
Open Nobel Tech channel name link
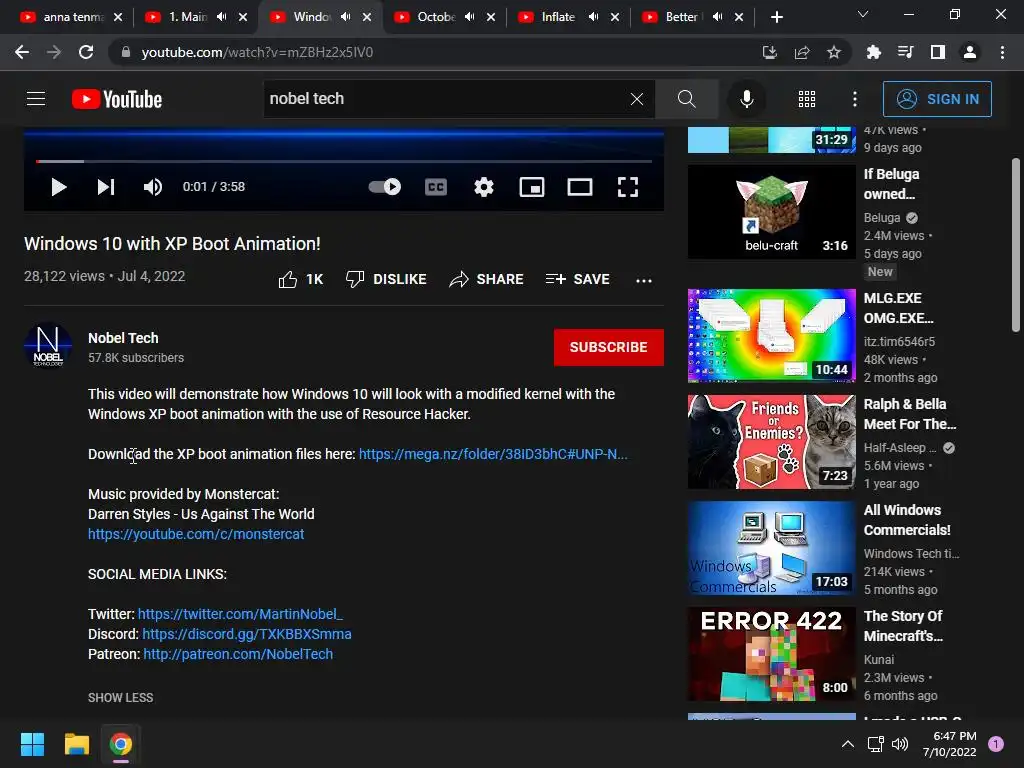[x=123, y=338]
